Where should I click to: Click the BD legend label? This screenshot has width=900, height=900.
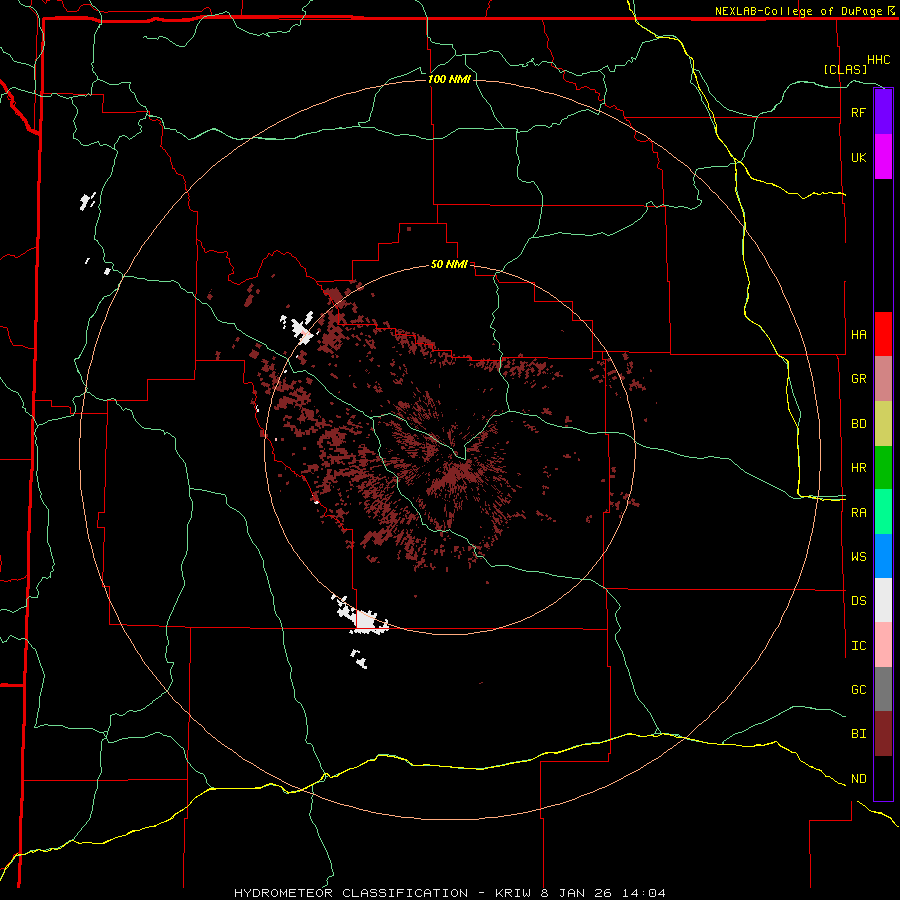(x=858, y=424)
